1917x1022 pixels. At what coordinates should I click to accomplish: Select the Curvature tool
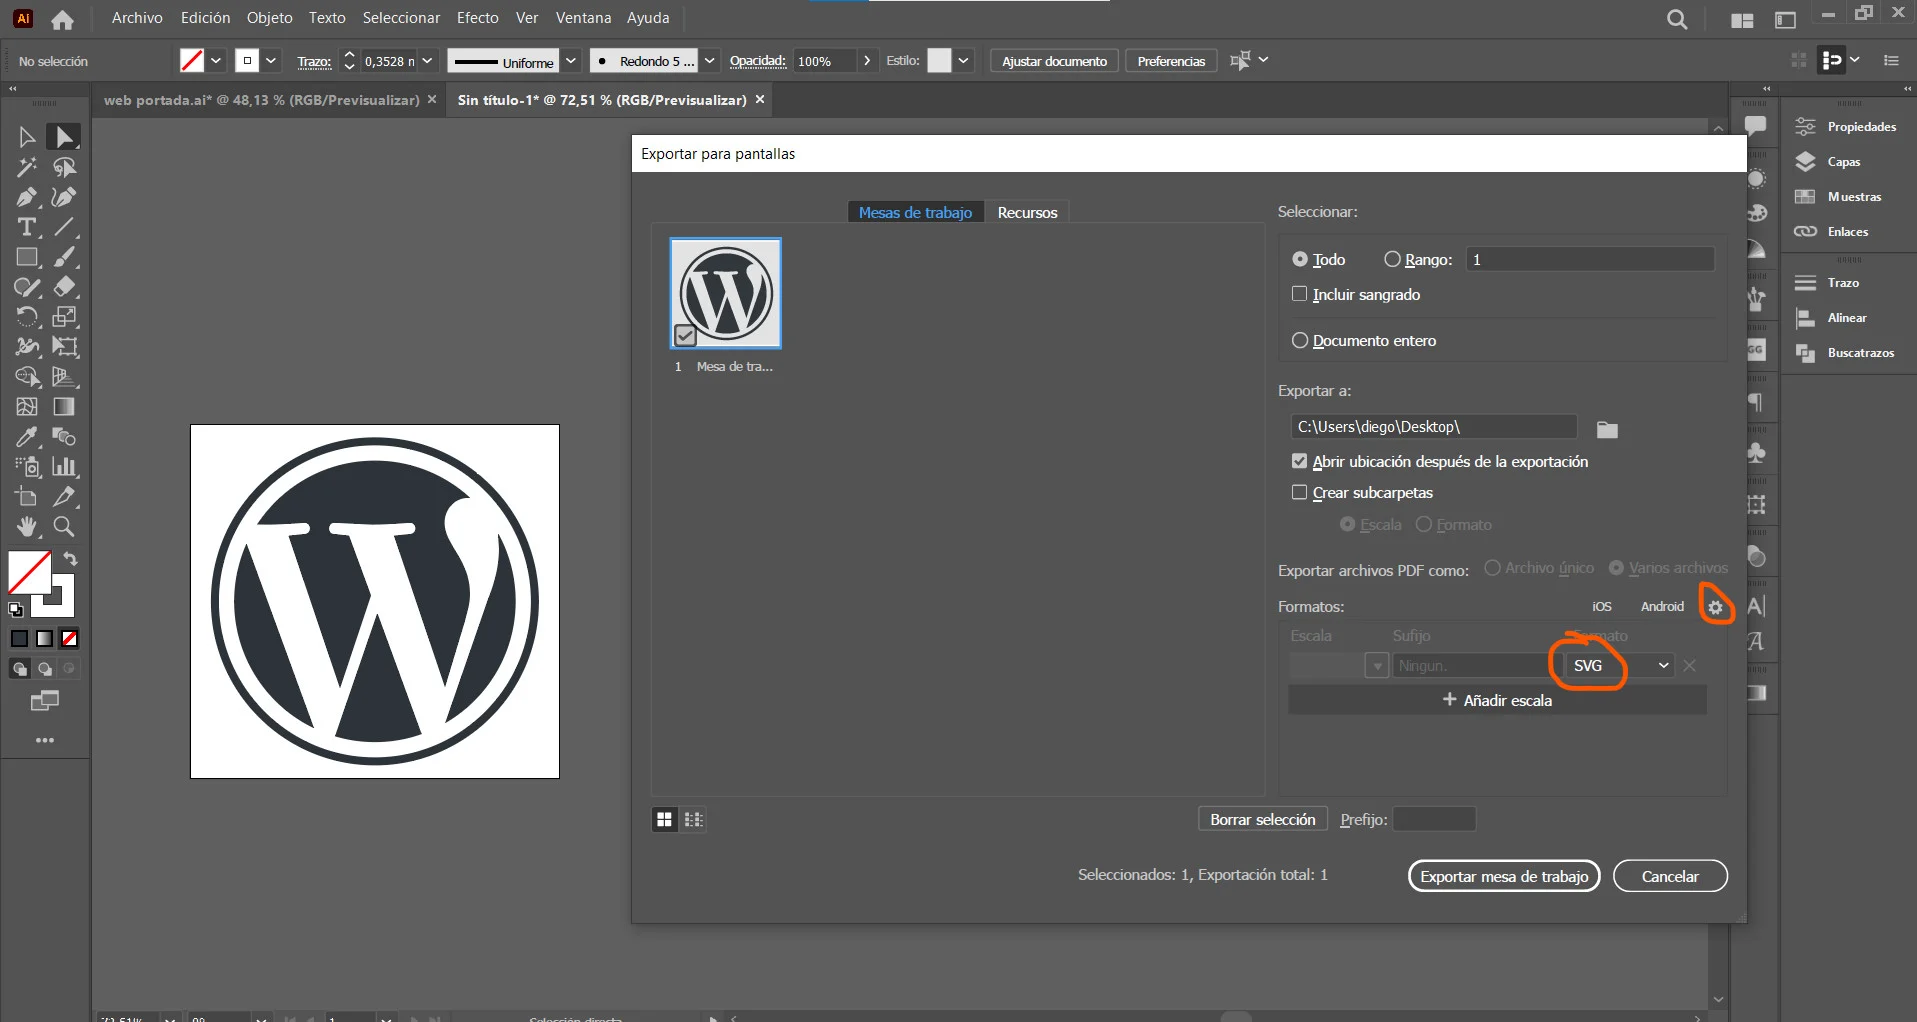coord(64,197)
